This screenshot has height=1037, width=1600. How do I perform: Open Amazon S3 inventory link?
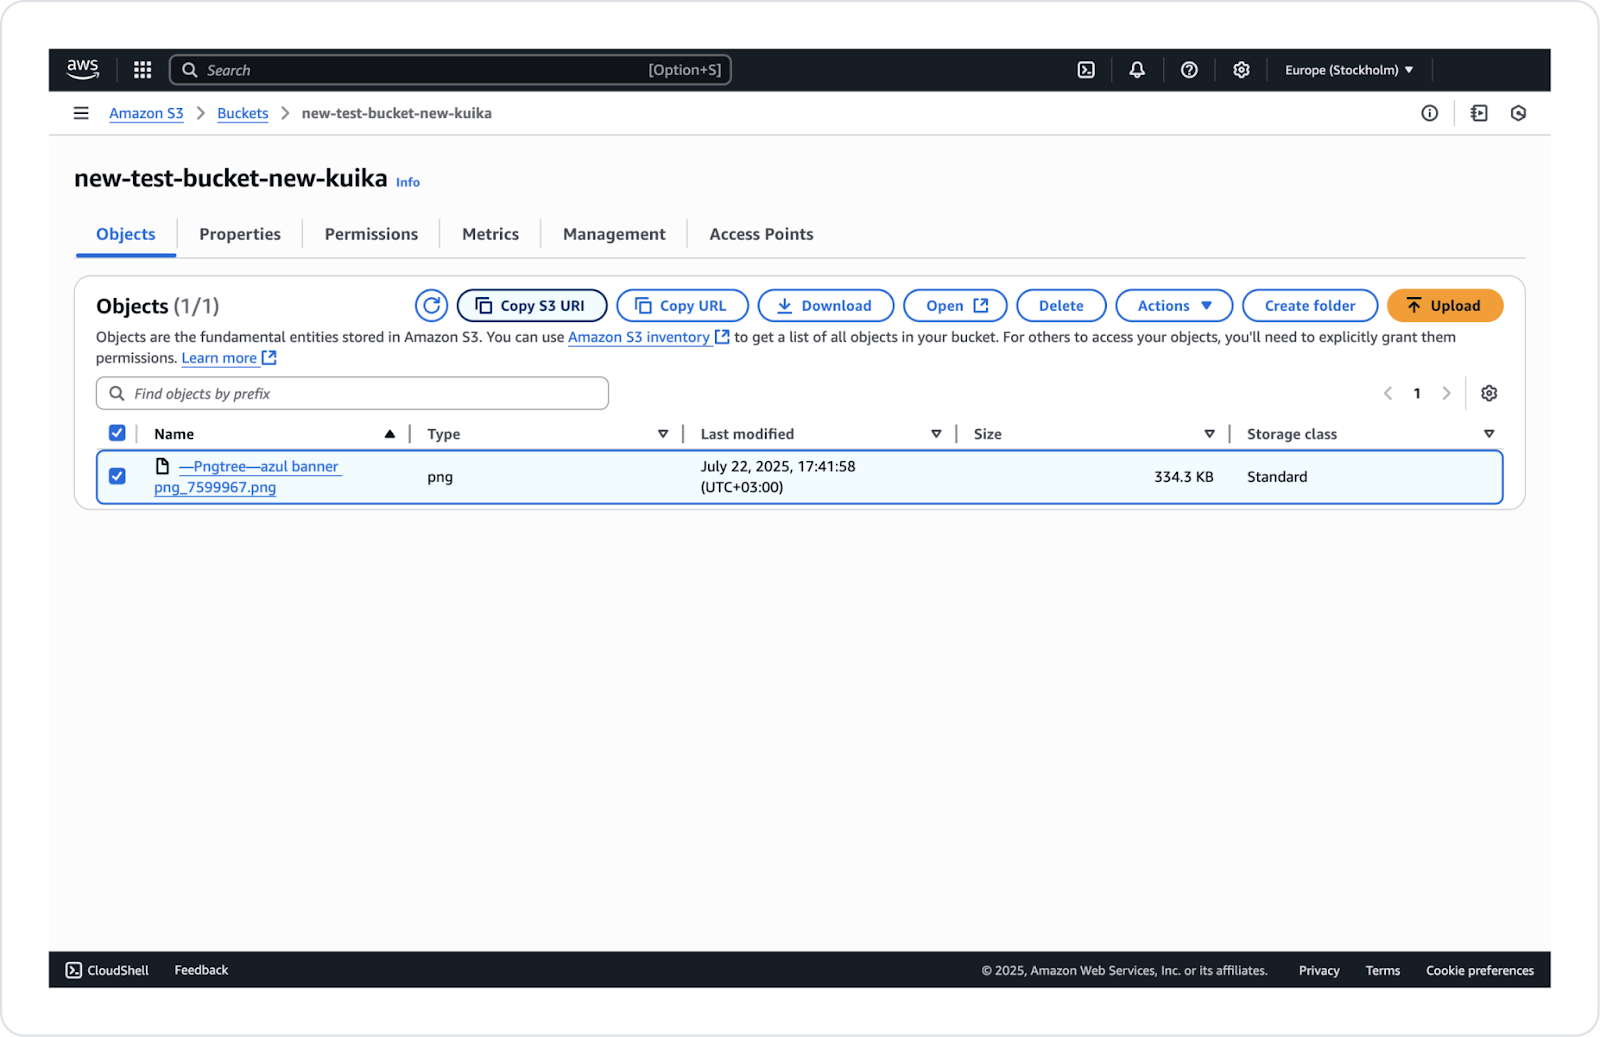tap(648, 337)
